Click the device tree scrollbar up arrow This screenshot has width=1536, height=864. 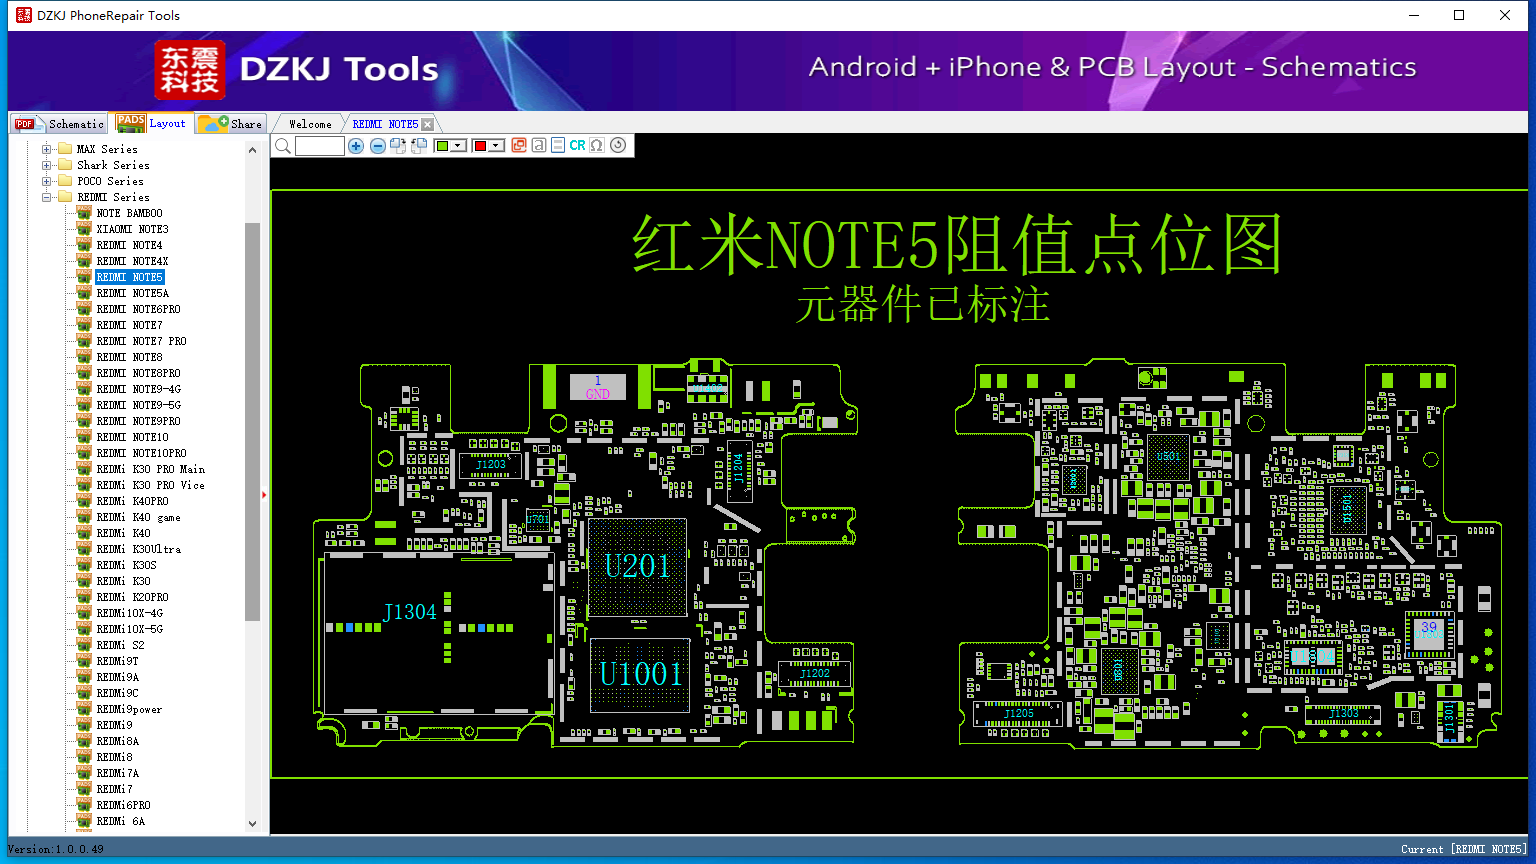point(252,149)
